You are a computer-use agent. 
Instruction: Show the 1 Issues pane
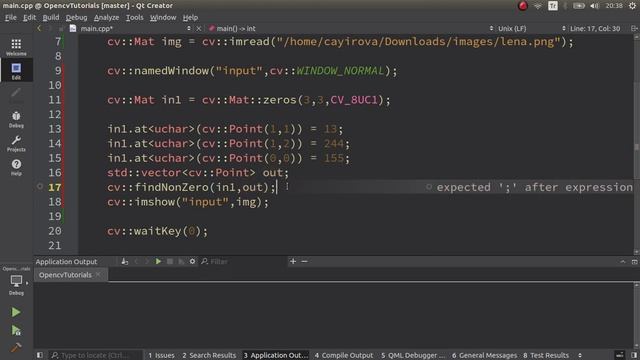pos(161,355)
